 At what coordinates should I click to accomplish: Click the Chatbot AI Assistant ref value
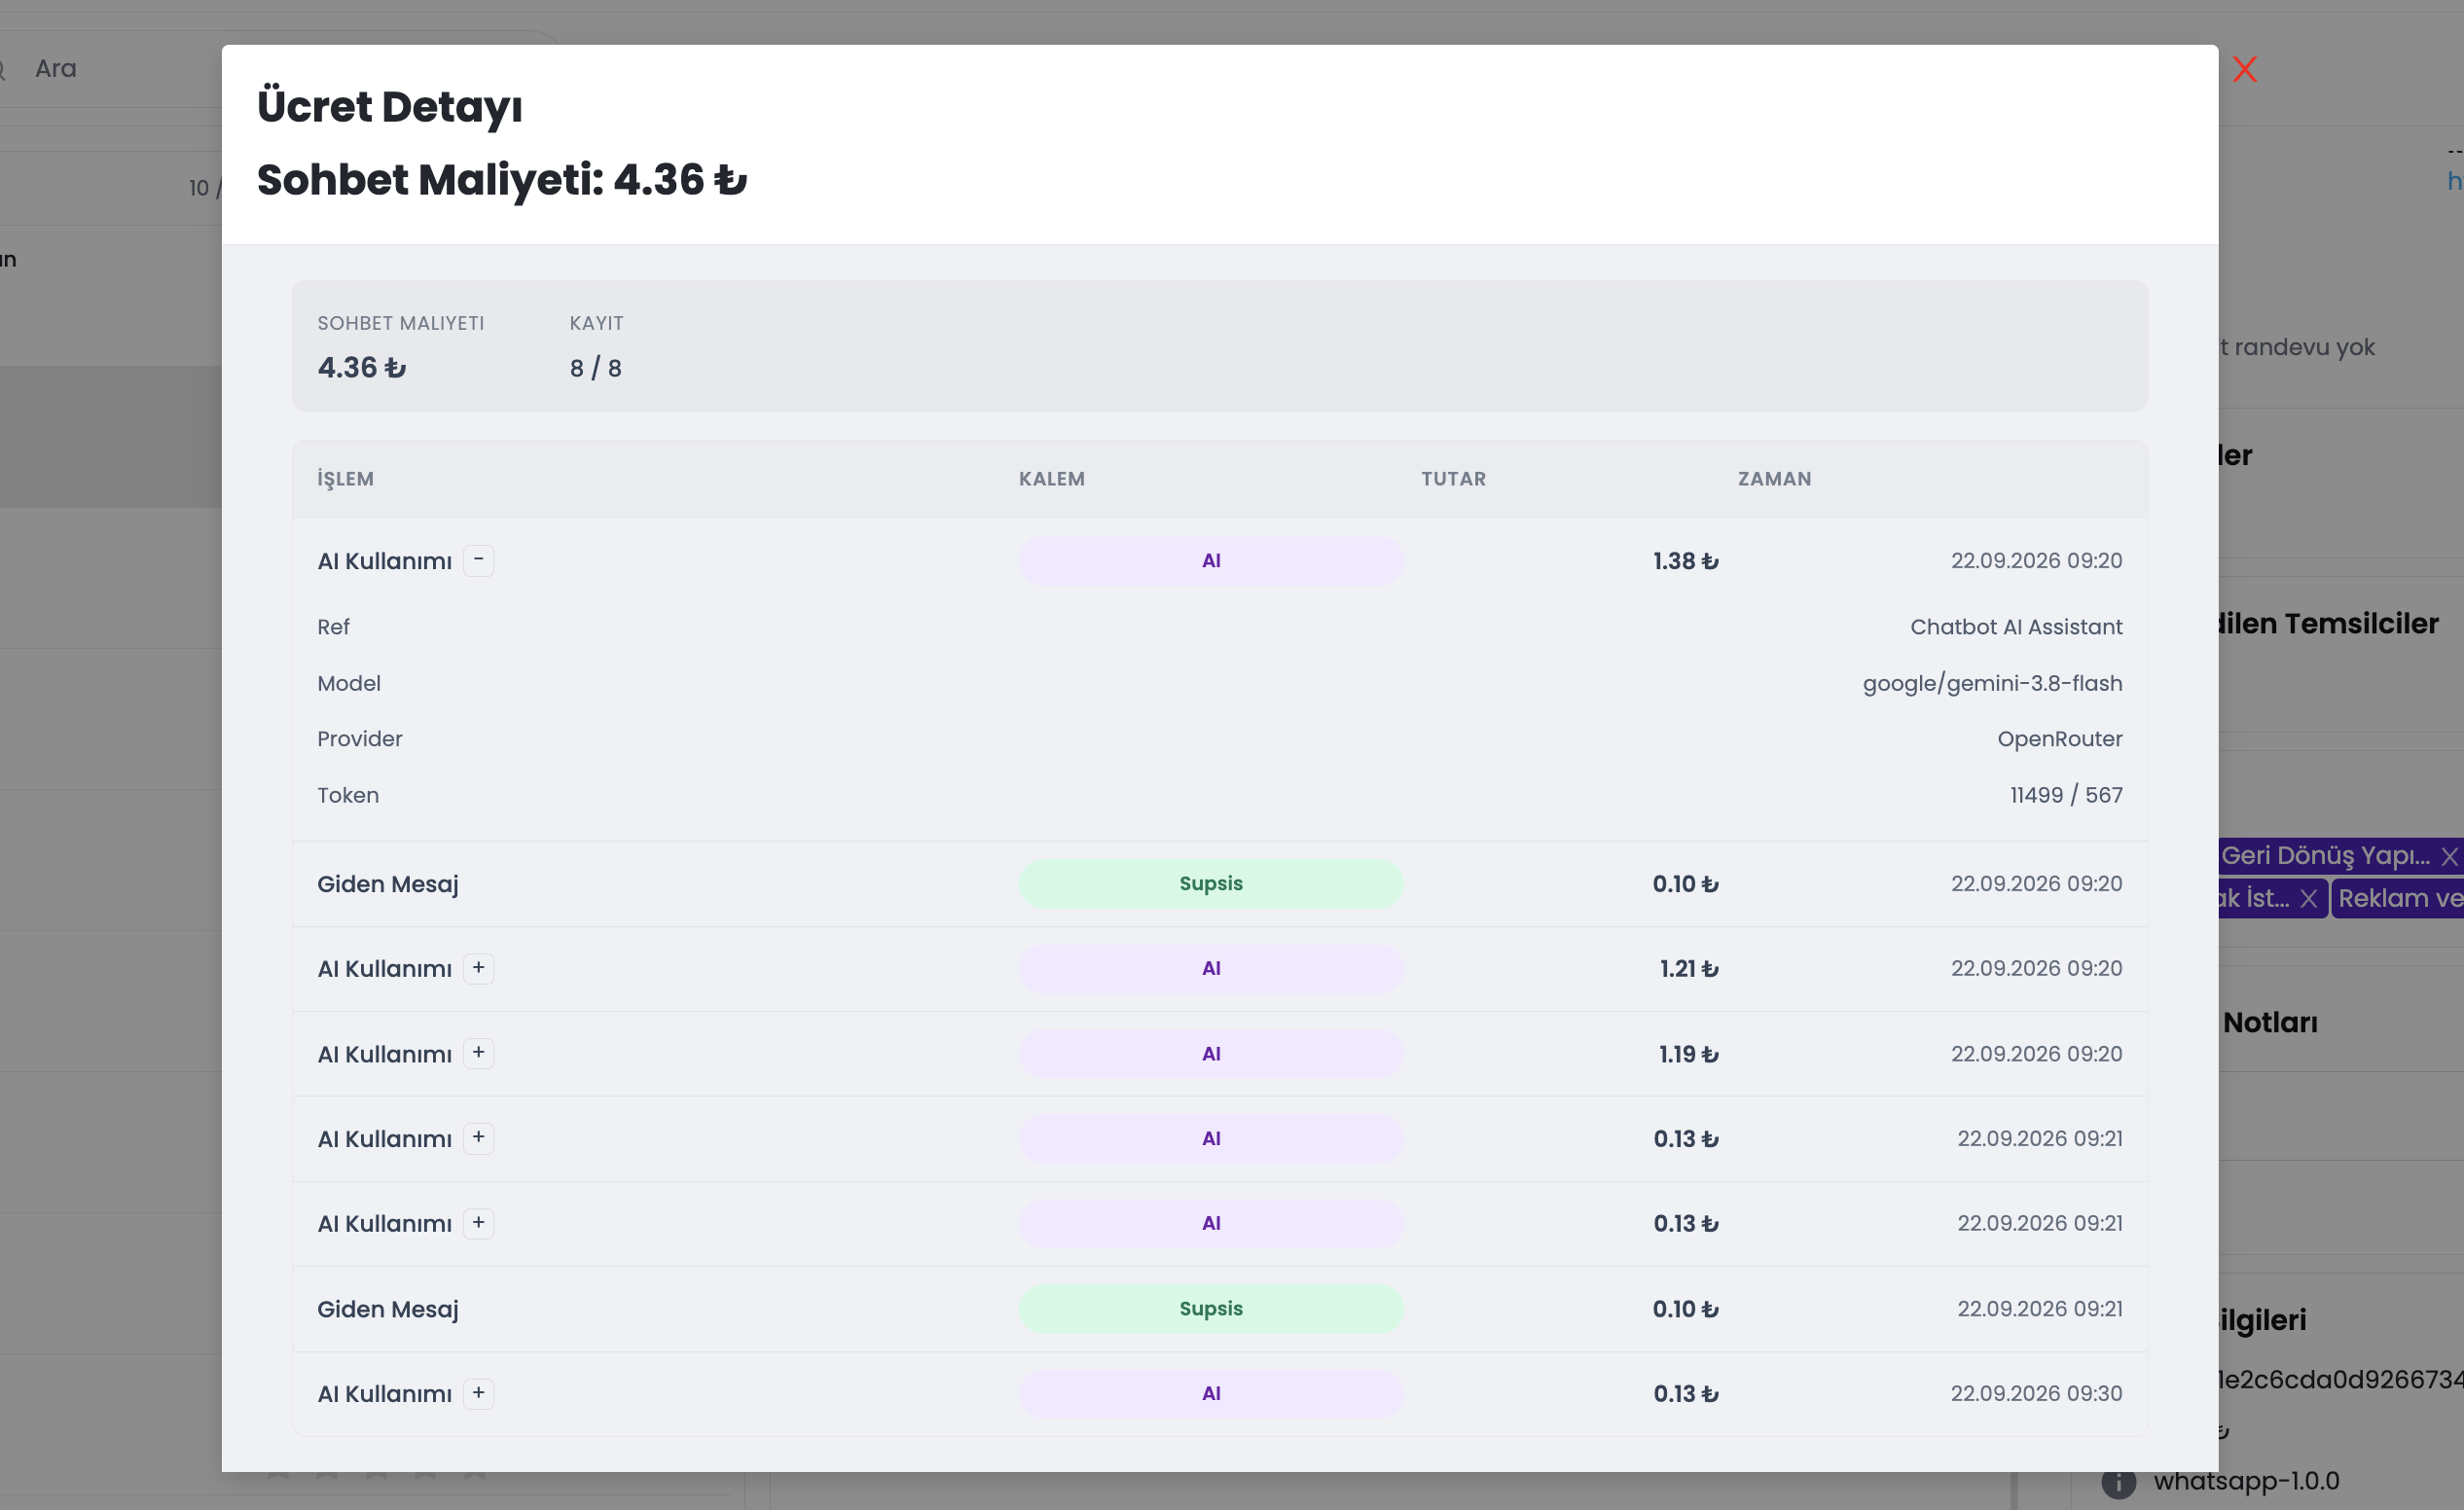(x=2016, y=627)
